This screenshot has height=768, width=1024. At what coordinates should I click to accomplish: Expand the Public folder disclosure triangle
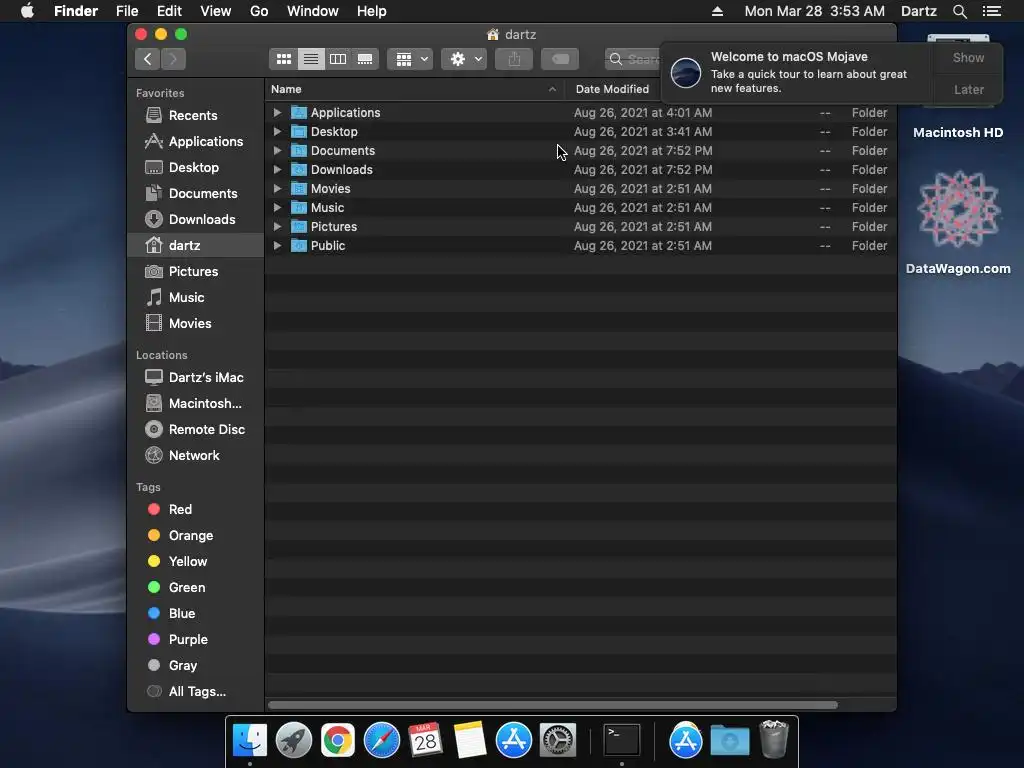point(277,246)
